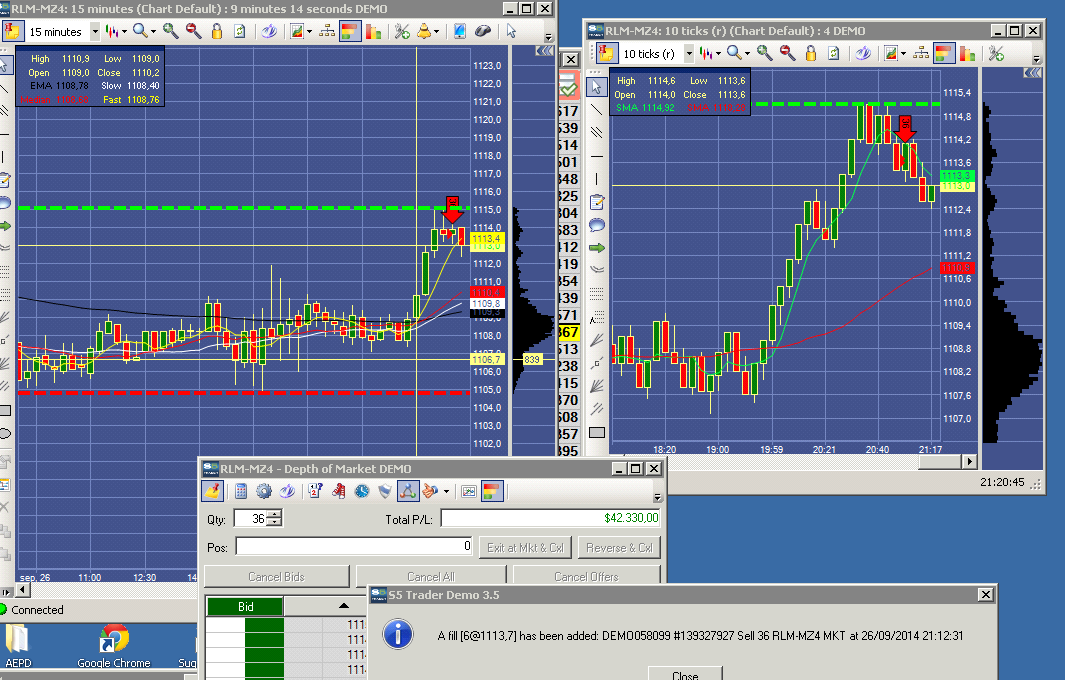This screenshot has height=680, width=1065.
Task: Click the magnifier zoom tool in 10 ticks chart
Action: (x=734, y=53)
